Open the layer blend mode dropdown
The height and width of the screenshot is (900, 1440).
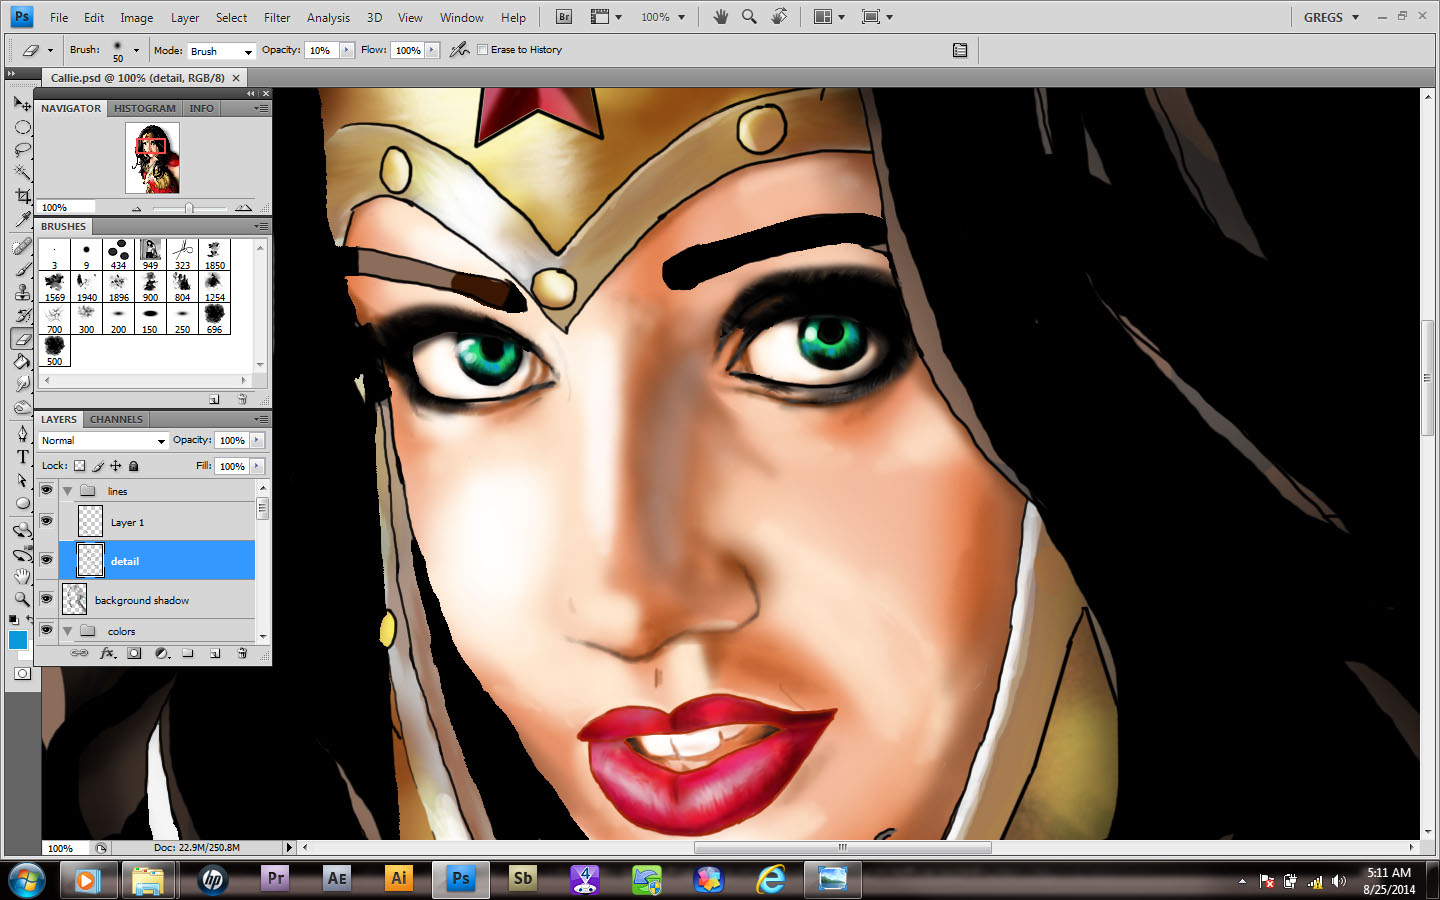pyautogui.click(x=103, y=441)
